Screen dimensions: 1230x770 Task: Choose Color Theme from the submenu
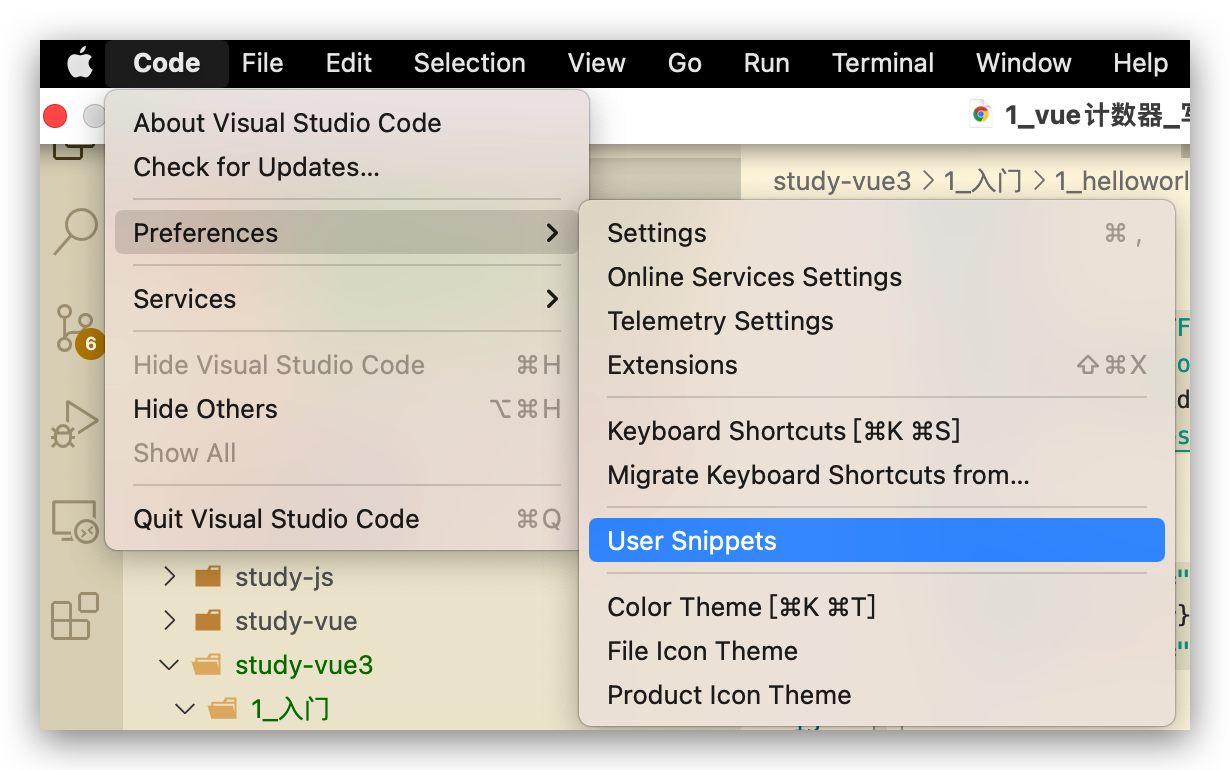(741, 607)
